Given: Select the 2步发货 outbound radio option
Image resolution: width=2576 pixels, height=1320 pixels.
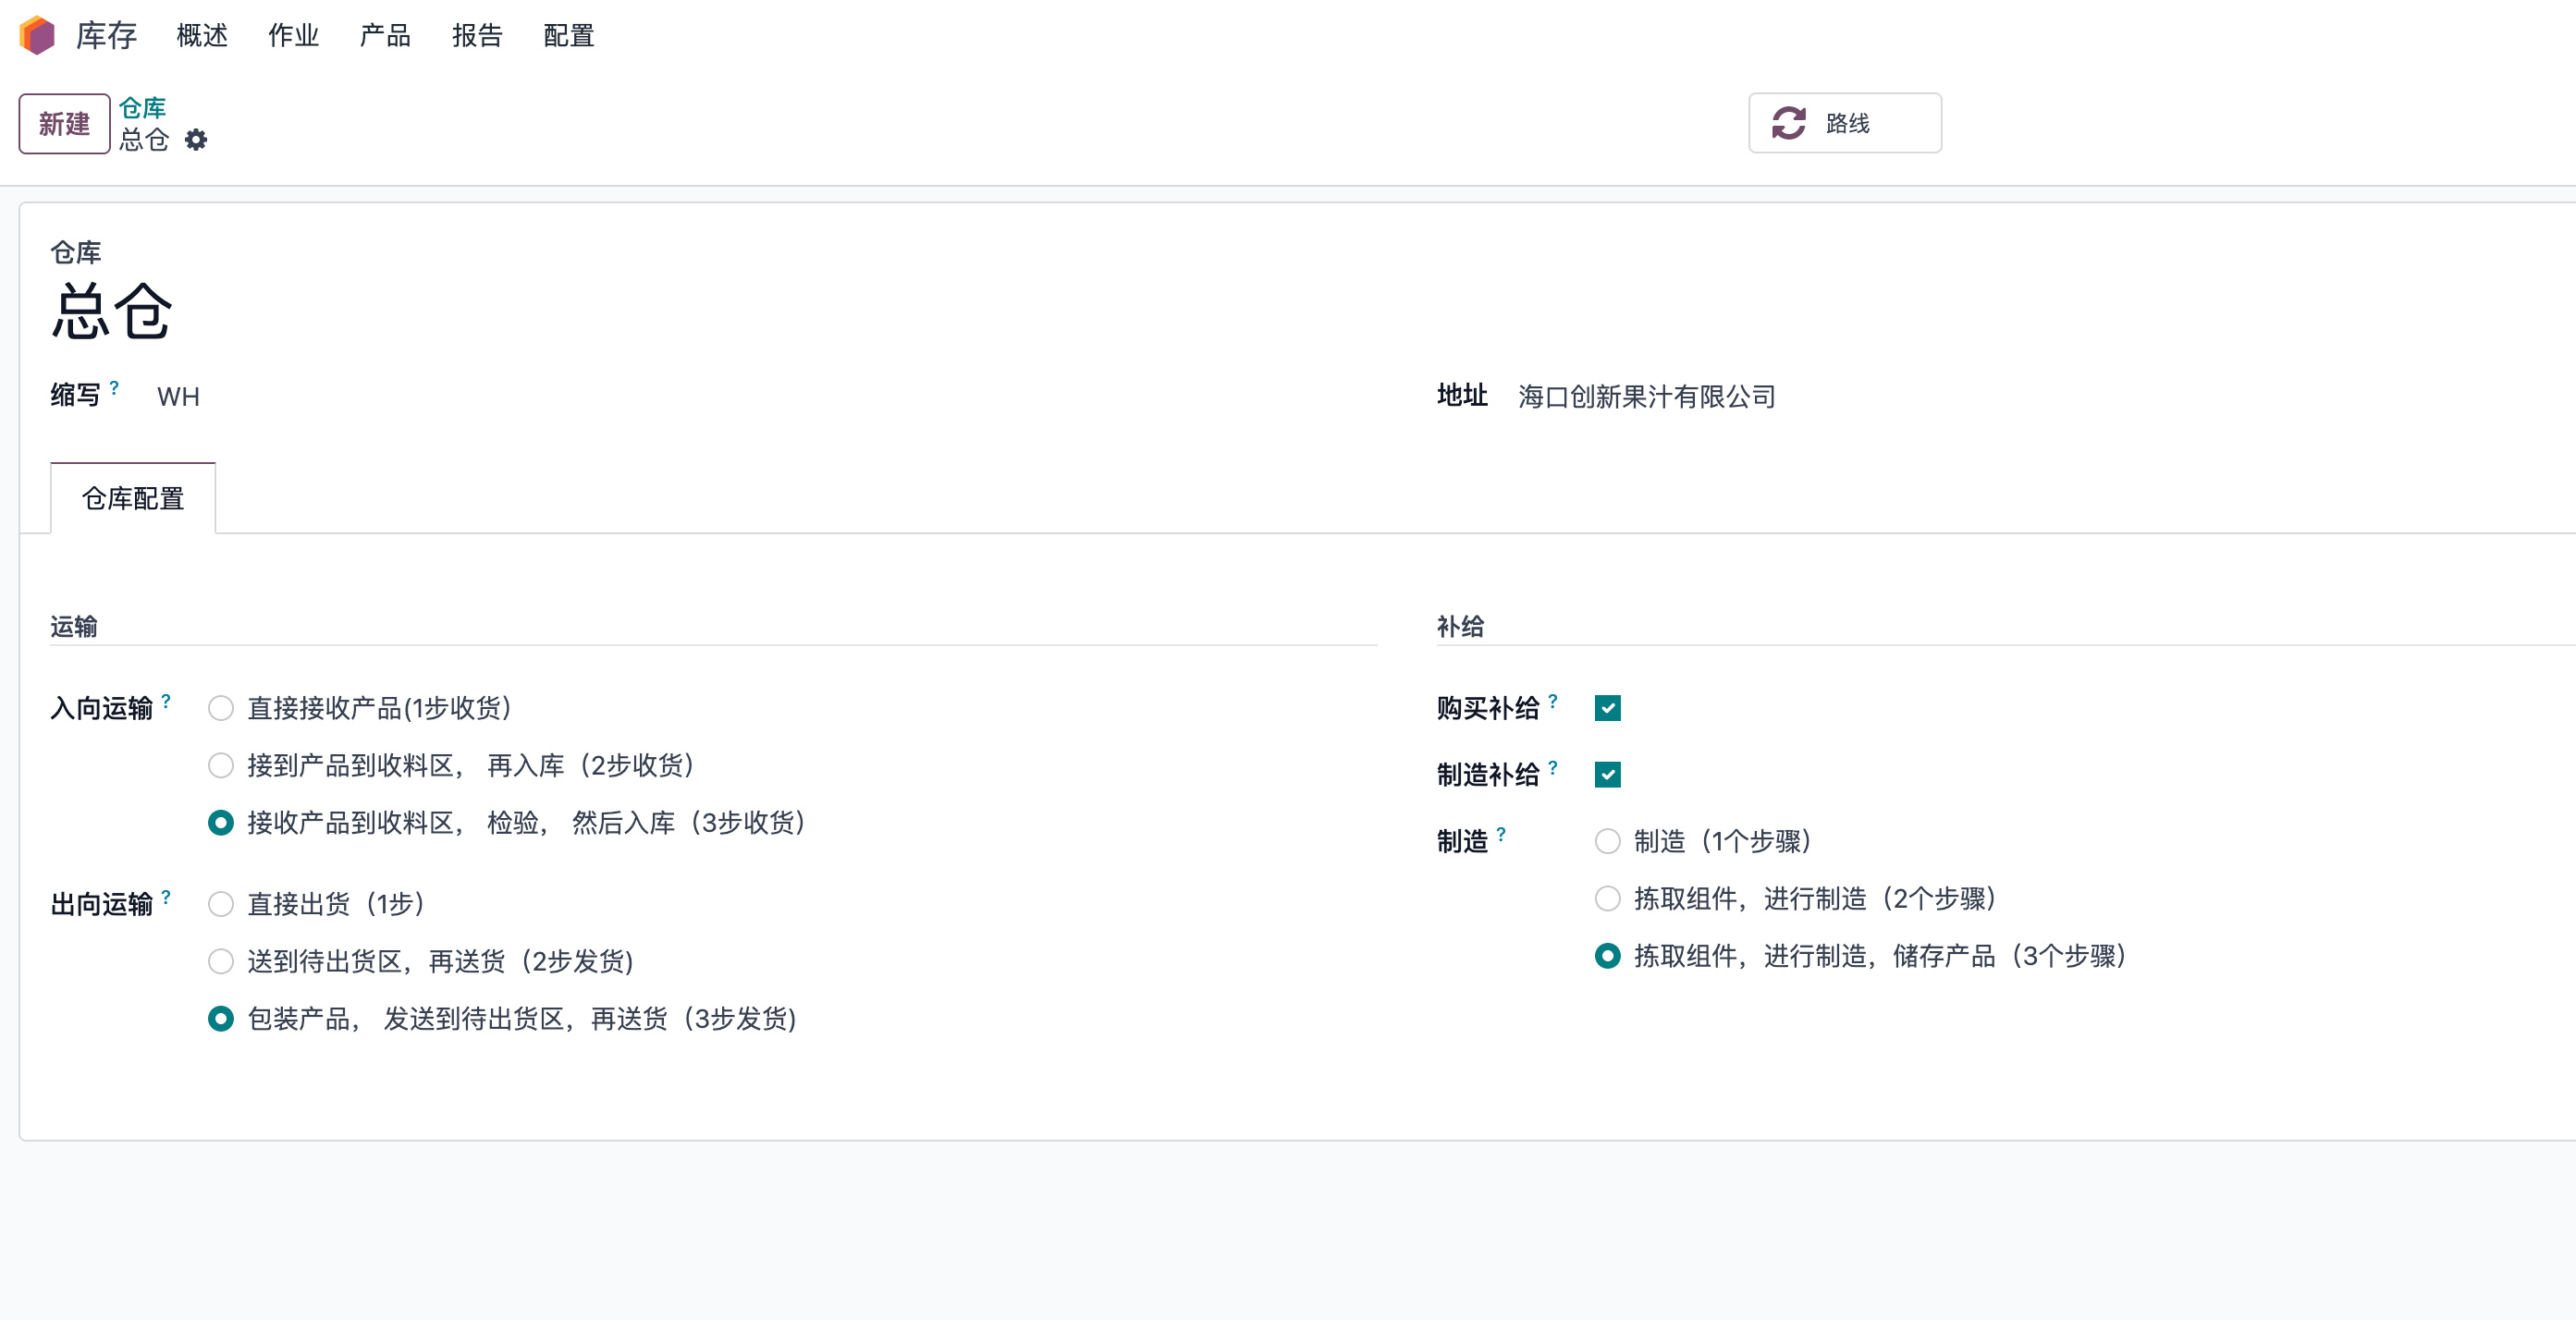Looking at the screenshot, I should click(x=221, y=962).
